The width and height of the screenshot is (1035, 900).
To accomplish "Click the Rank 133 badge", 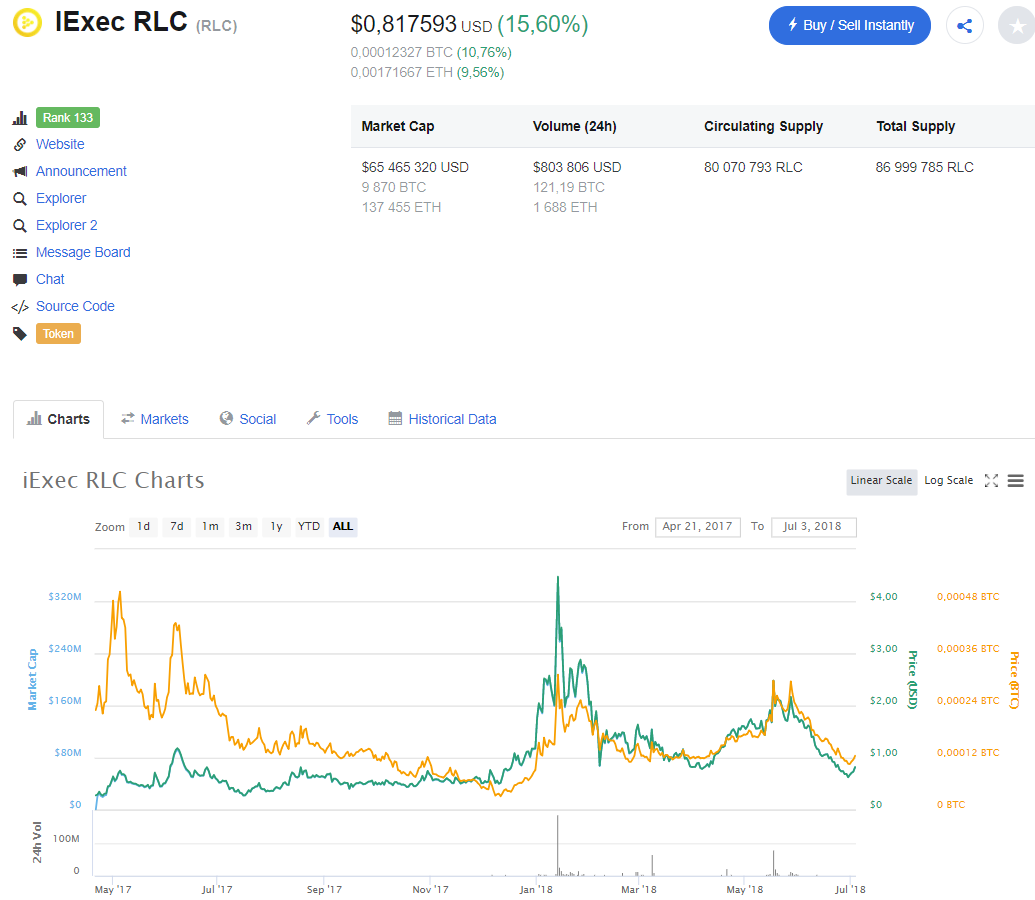I will pos(67,118).
